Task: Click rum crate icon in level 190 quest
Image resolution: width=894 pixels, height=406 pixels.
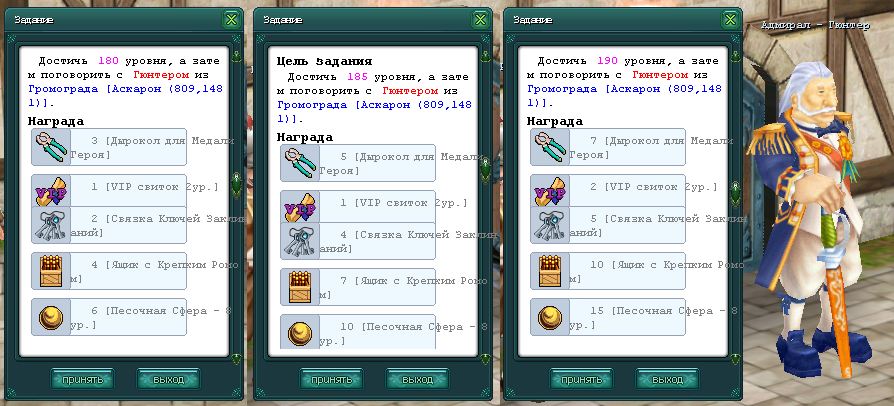Action: [550, 271]
